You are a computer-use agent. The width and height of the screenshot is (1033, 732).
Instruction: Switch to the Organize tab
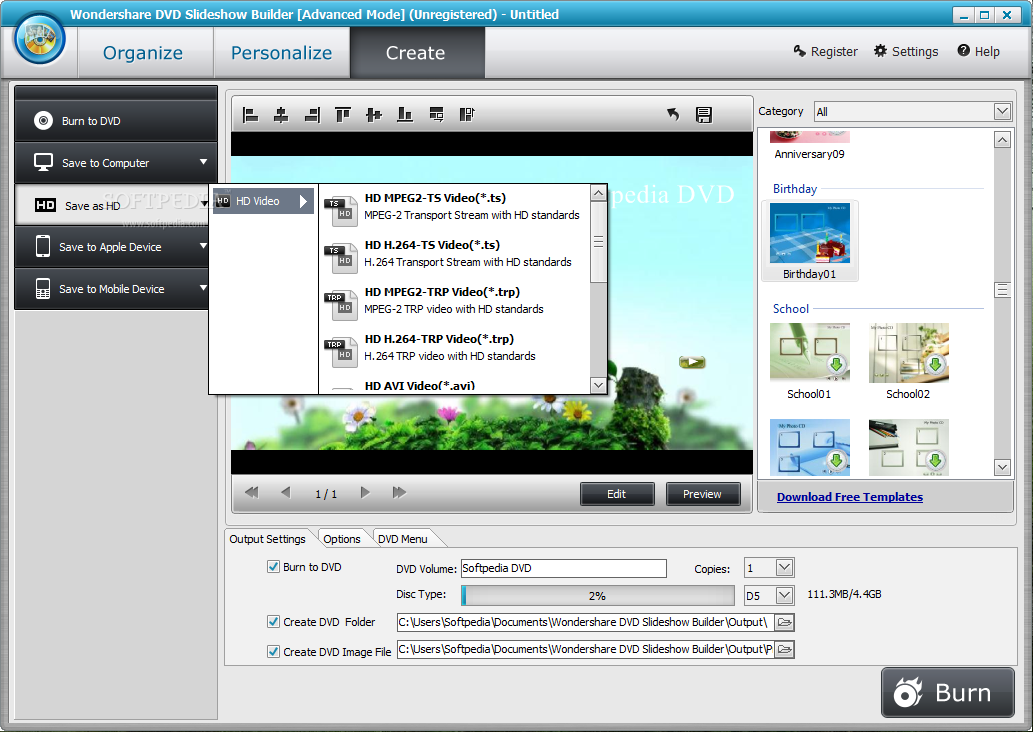[x=143, y=53]
